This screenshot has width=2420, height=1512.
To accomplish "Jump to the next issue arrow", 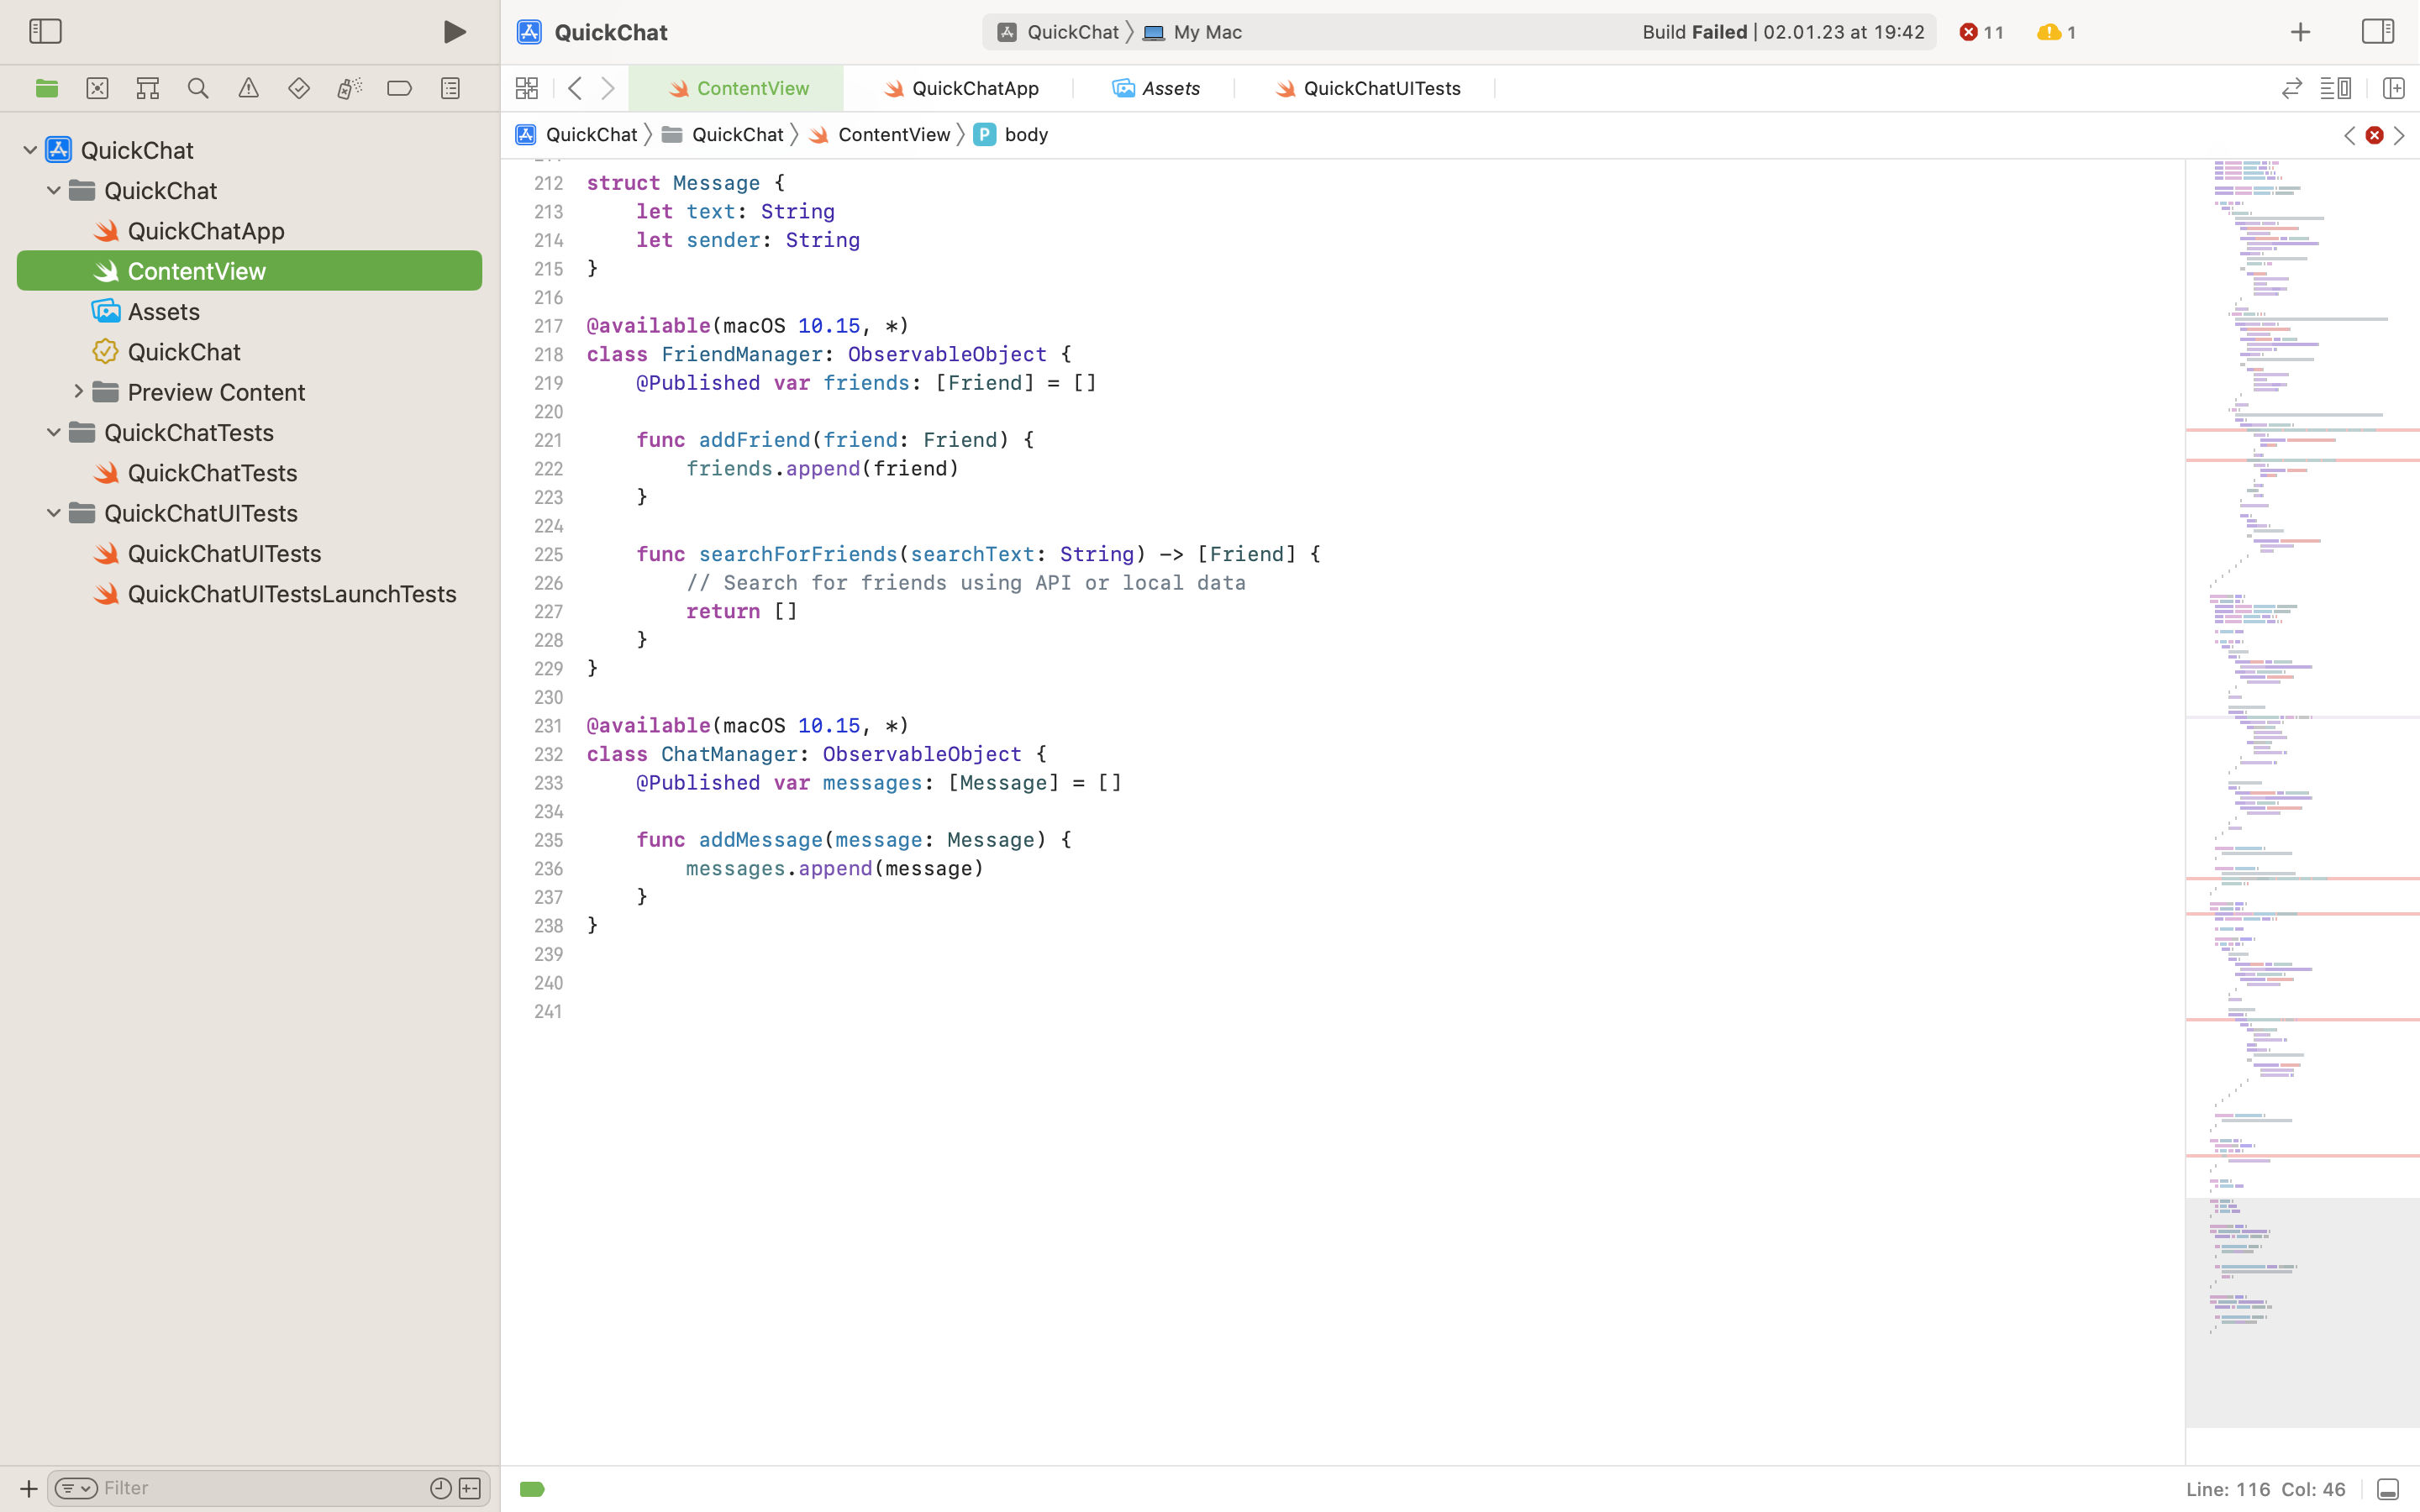I will 2399,135.
